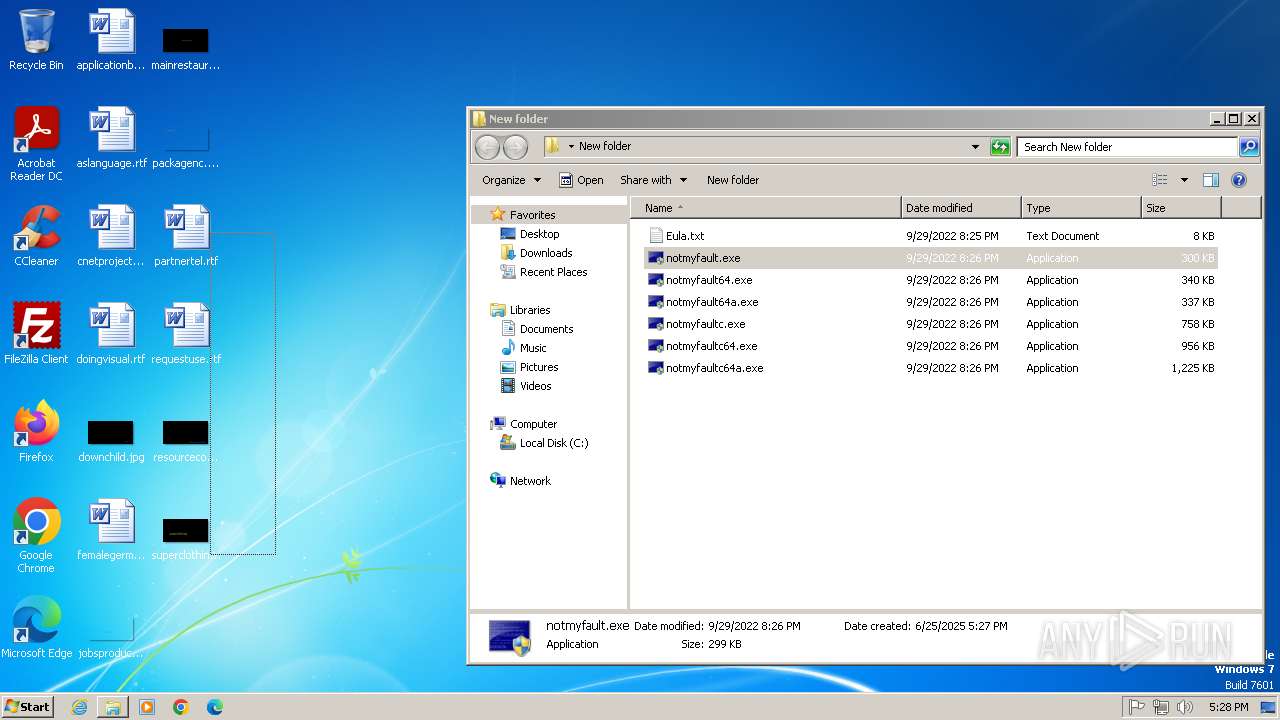Click Chrome icon in the taskbar
The image size is (1280, 720).
(181, 707)
